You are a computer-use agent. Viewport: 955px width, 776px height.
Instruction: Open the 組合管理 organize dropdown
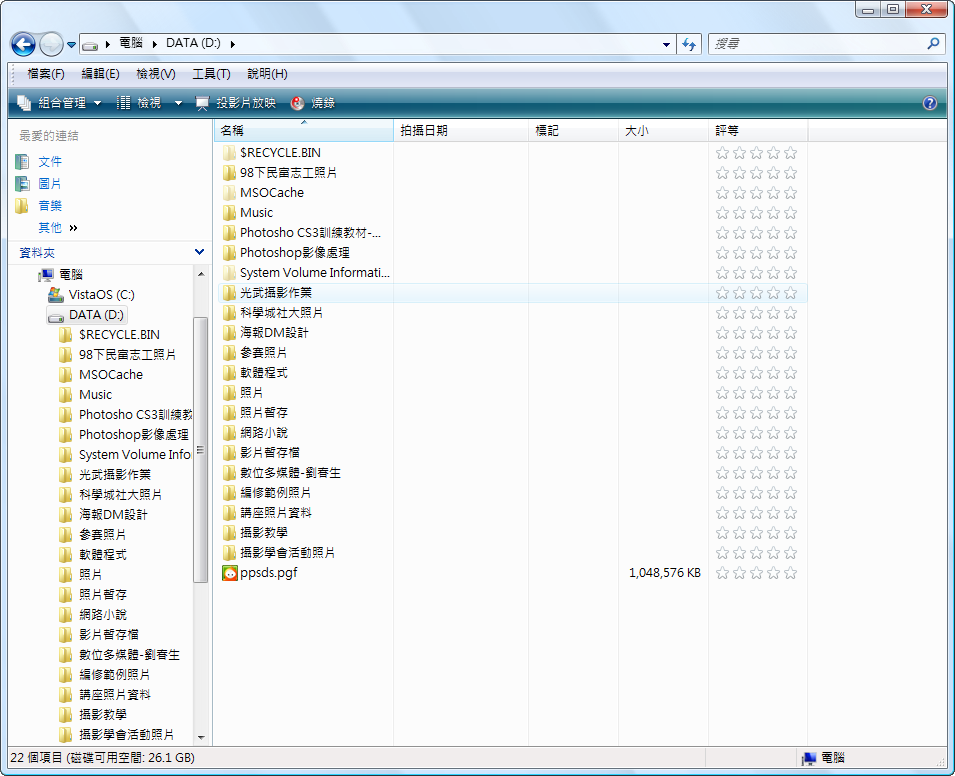click(x=60, y=103)
